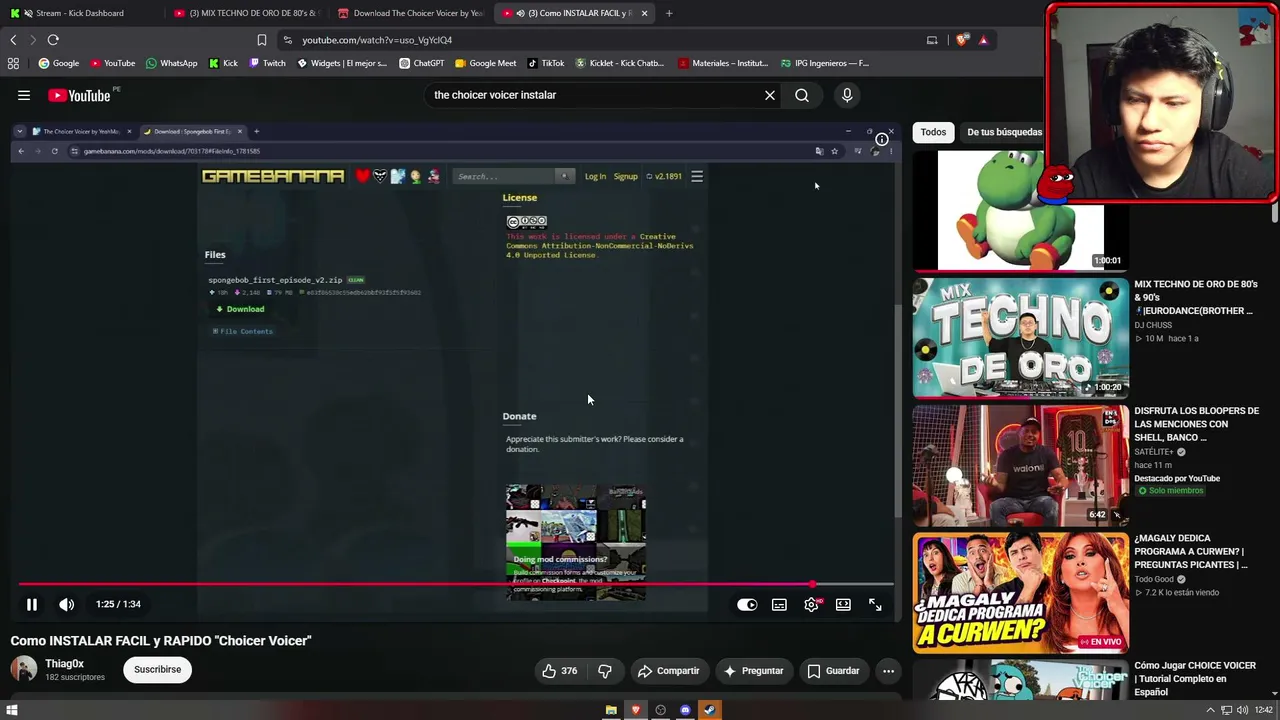Open the Thiag0x channel name link
1280x720 pixels.
click(x=64, y=664)
